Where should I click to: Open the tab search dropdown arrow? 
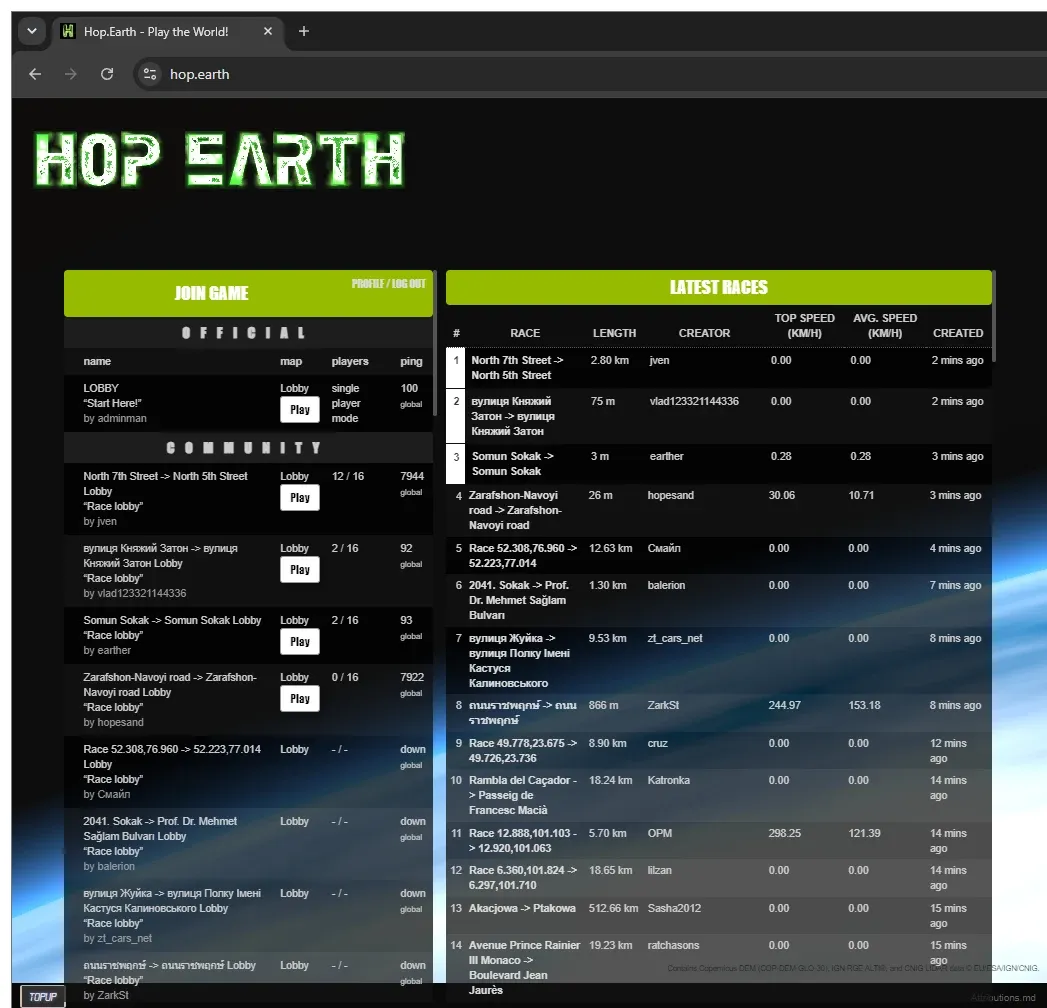click(31, 31)
